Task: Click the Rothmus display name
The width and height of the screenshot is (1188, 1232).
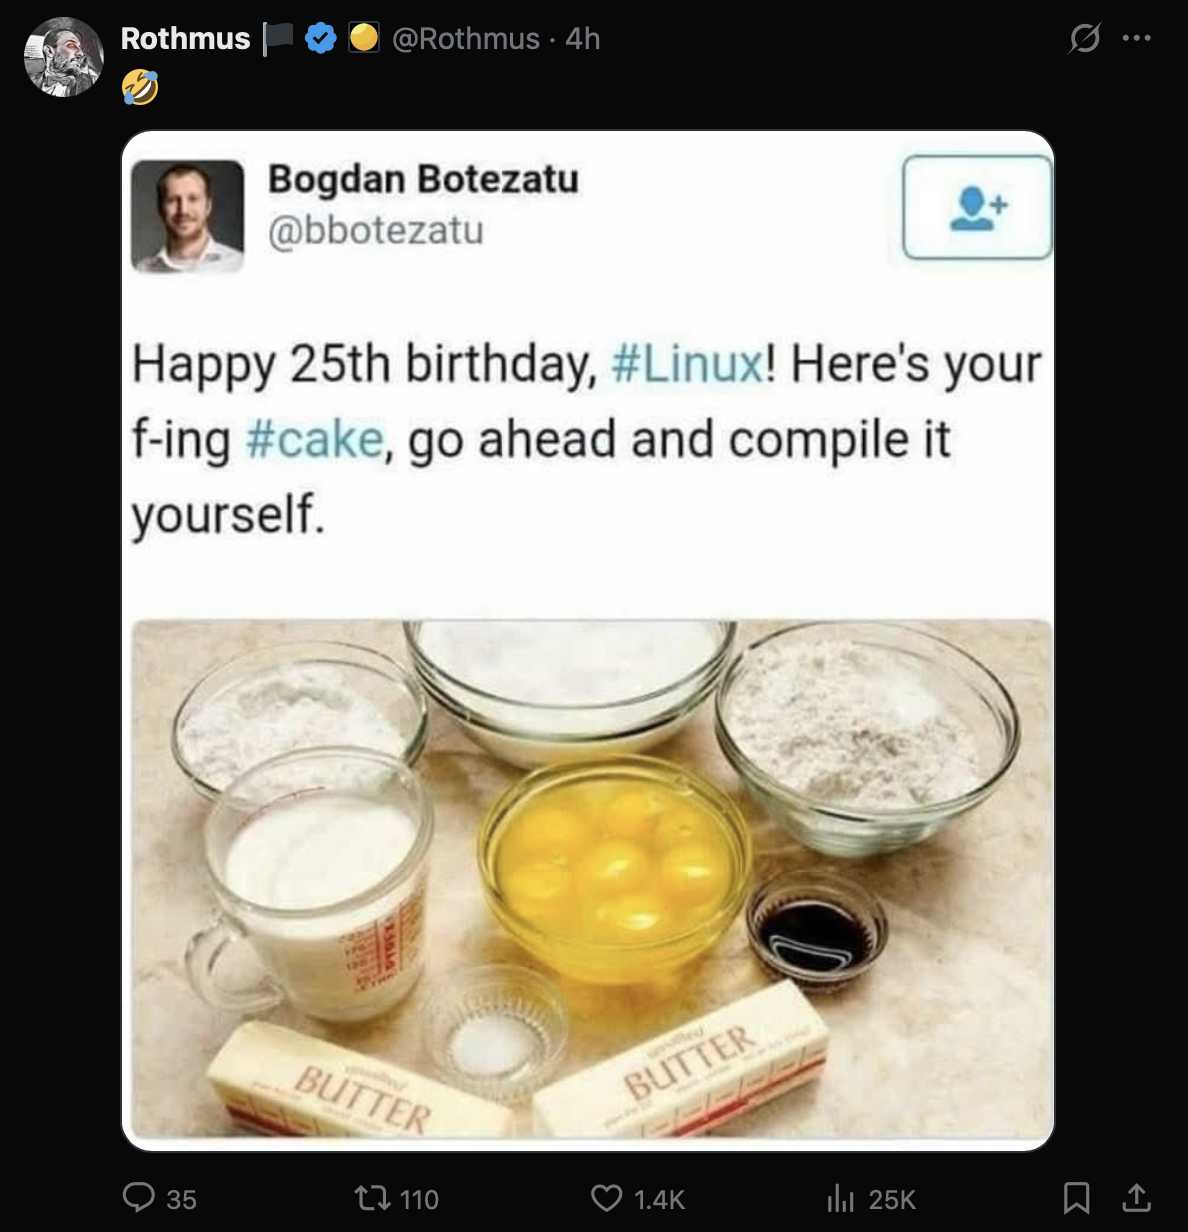Action: click(185, 39)
